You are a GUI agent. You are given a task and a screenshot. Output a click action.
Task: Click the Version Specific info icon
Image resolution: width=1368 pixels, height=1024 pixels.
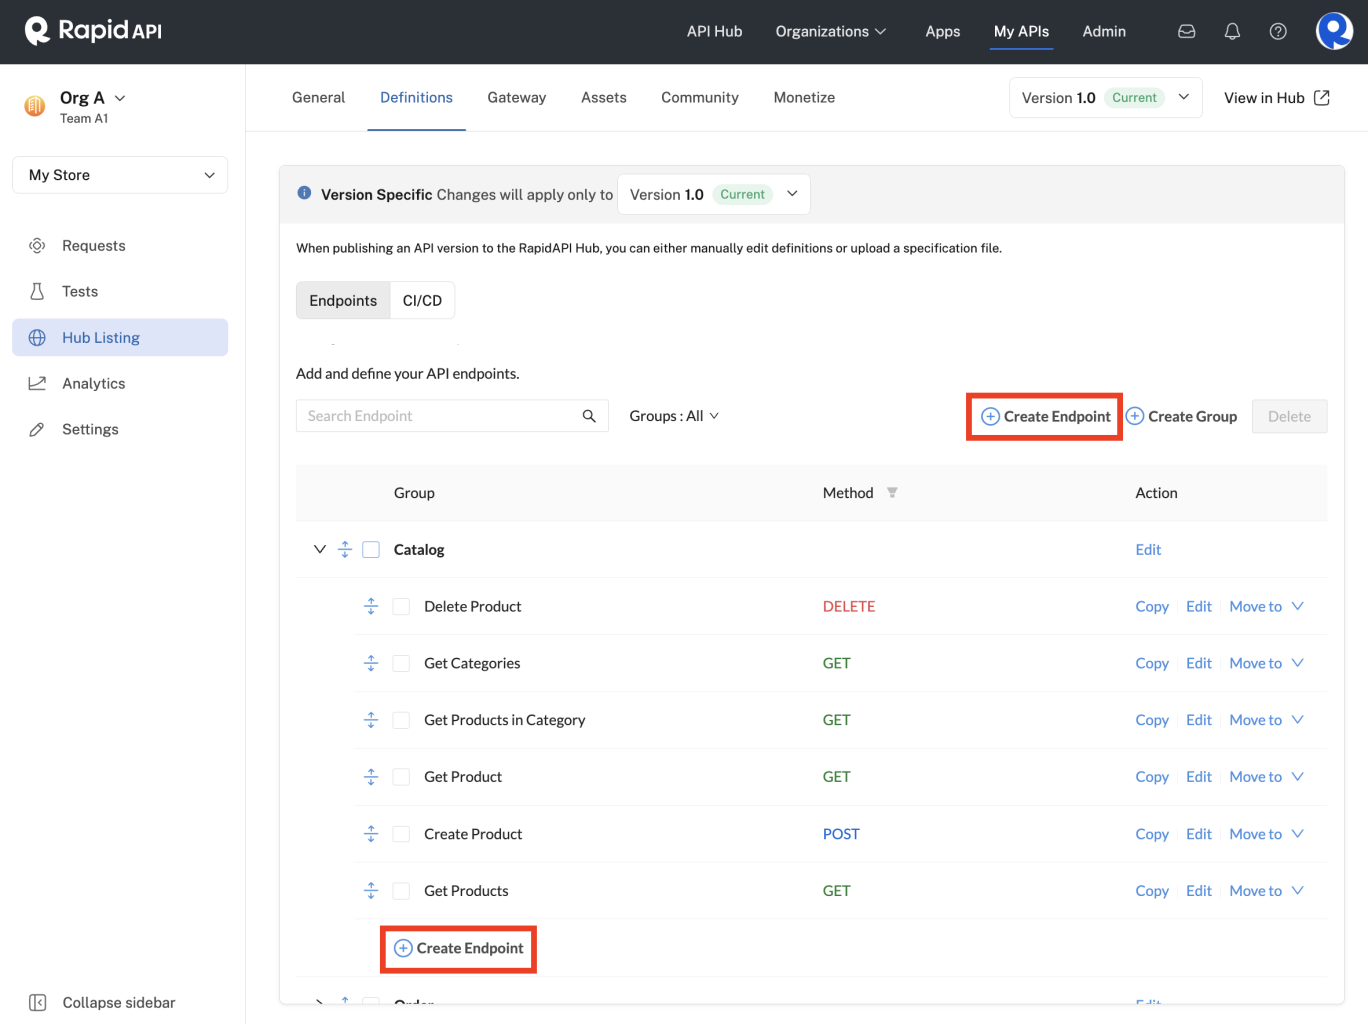pos(304,193)
